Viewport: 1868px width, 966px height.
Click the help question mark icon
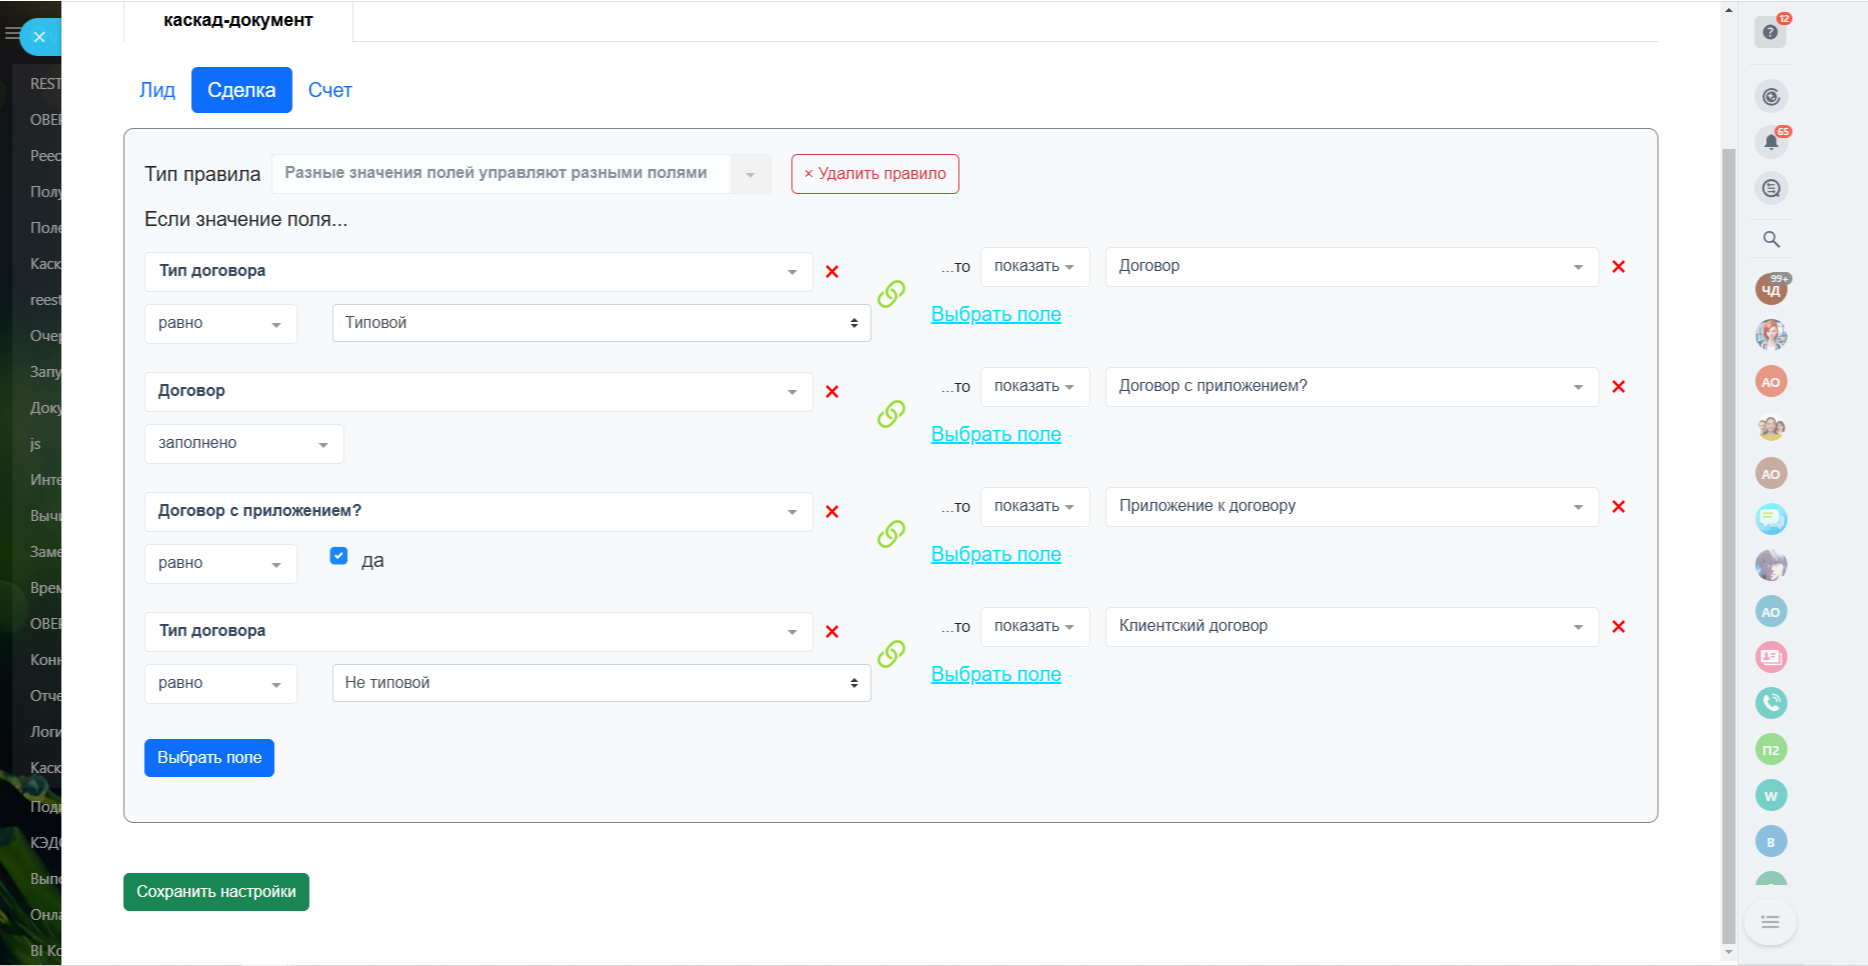[x=1770, y=32]
